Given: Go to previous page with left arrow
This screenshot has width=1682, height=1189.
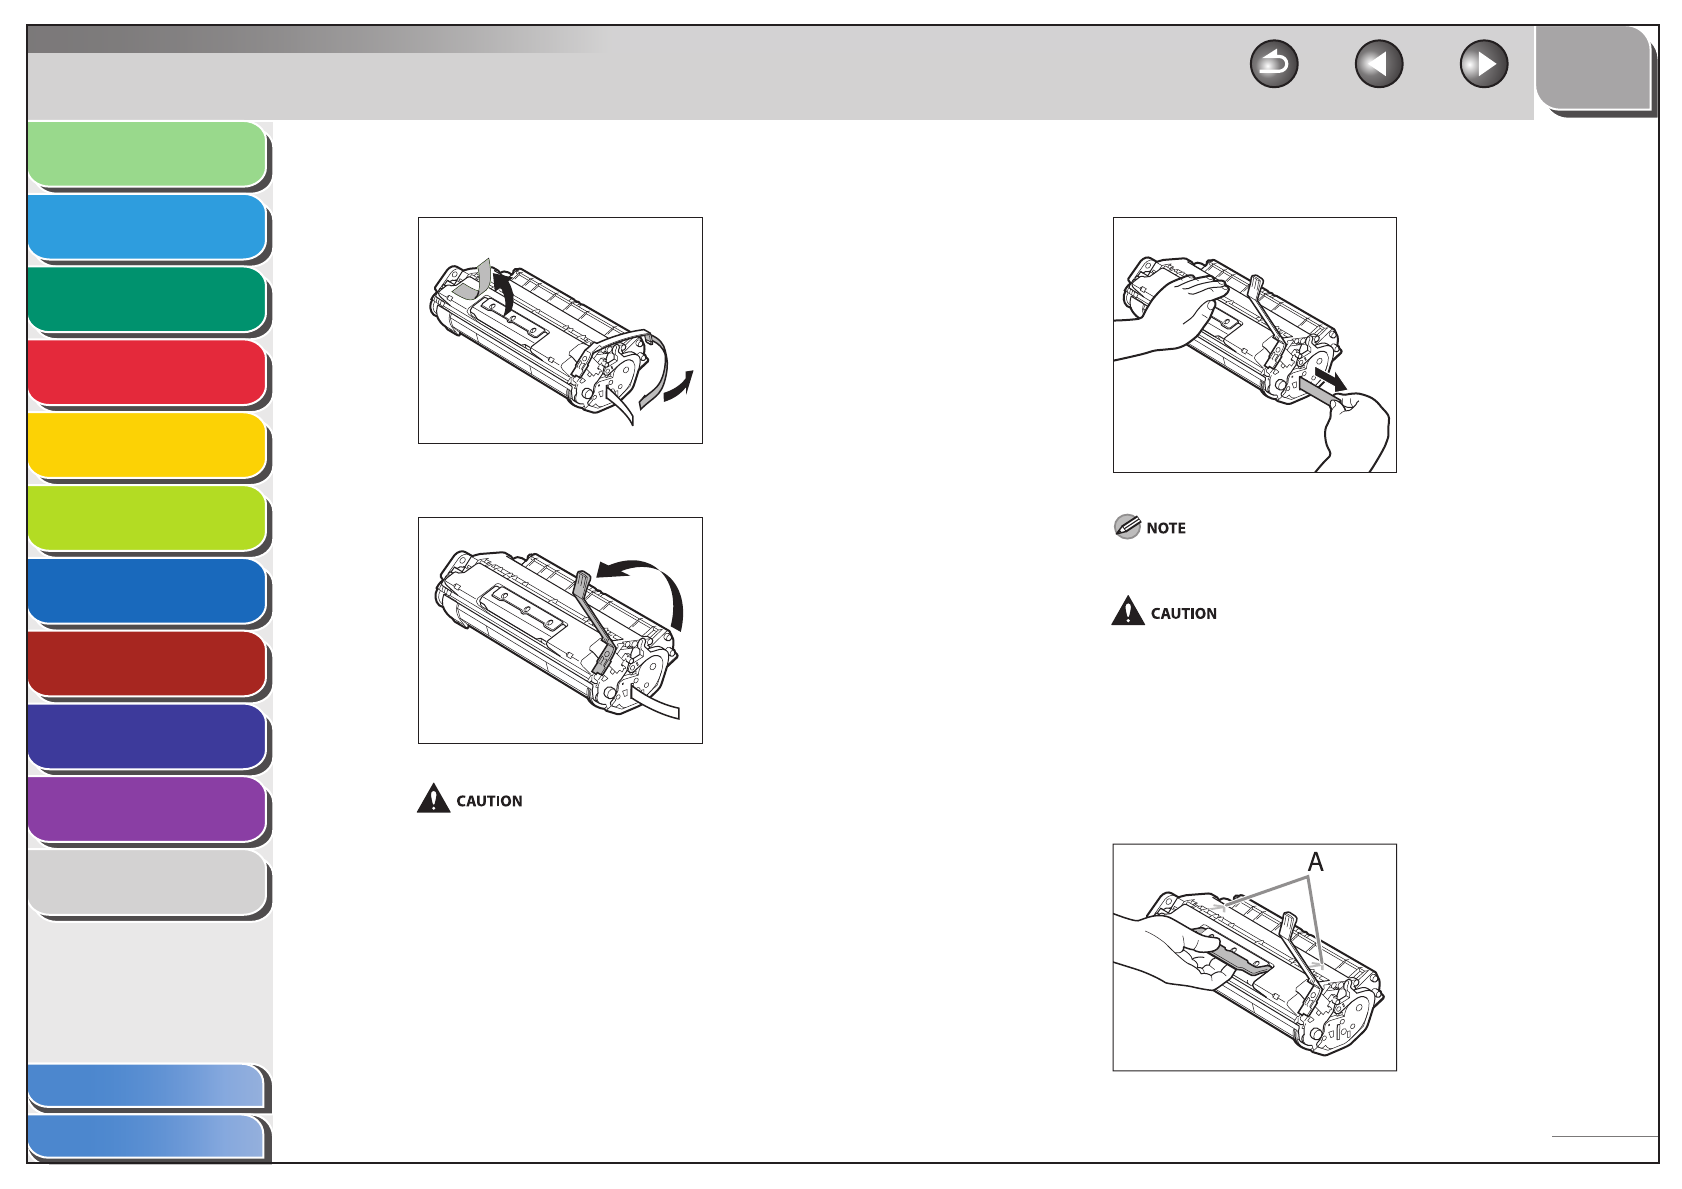Looking at the screenshot, I should pyautogui.click(x=1379, y=65).
